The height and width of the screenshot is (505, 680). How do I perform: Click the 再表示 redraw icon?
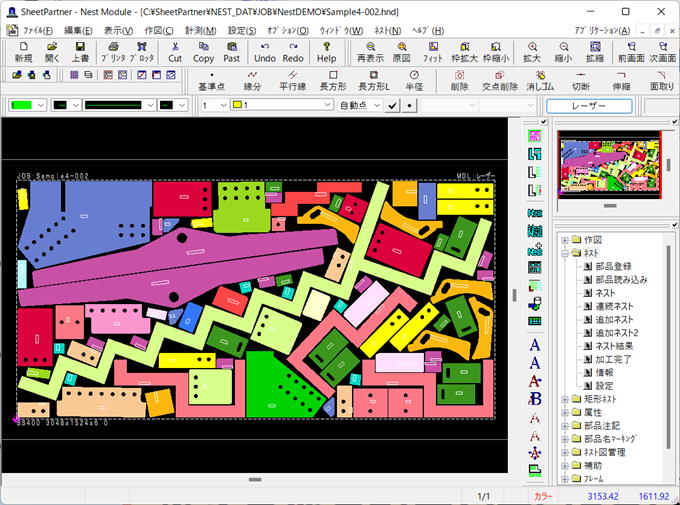[x=370, y=52]
